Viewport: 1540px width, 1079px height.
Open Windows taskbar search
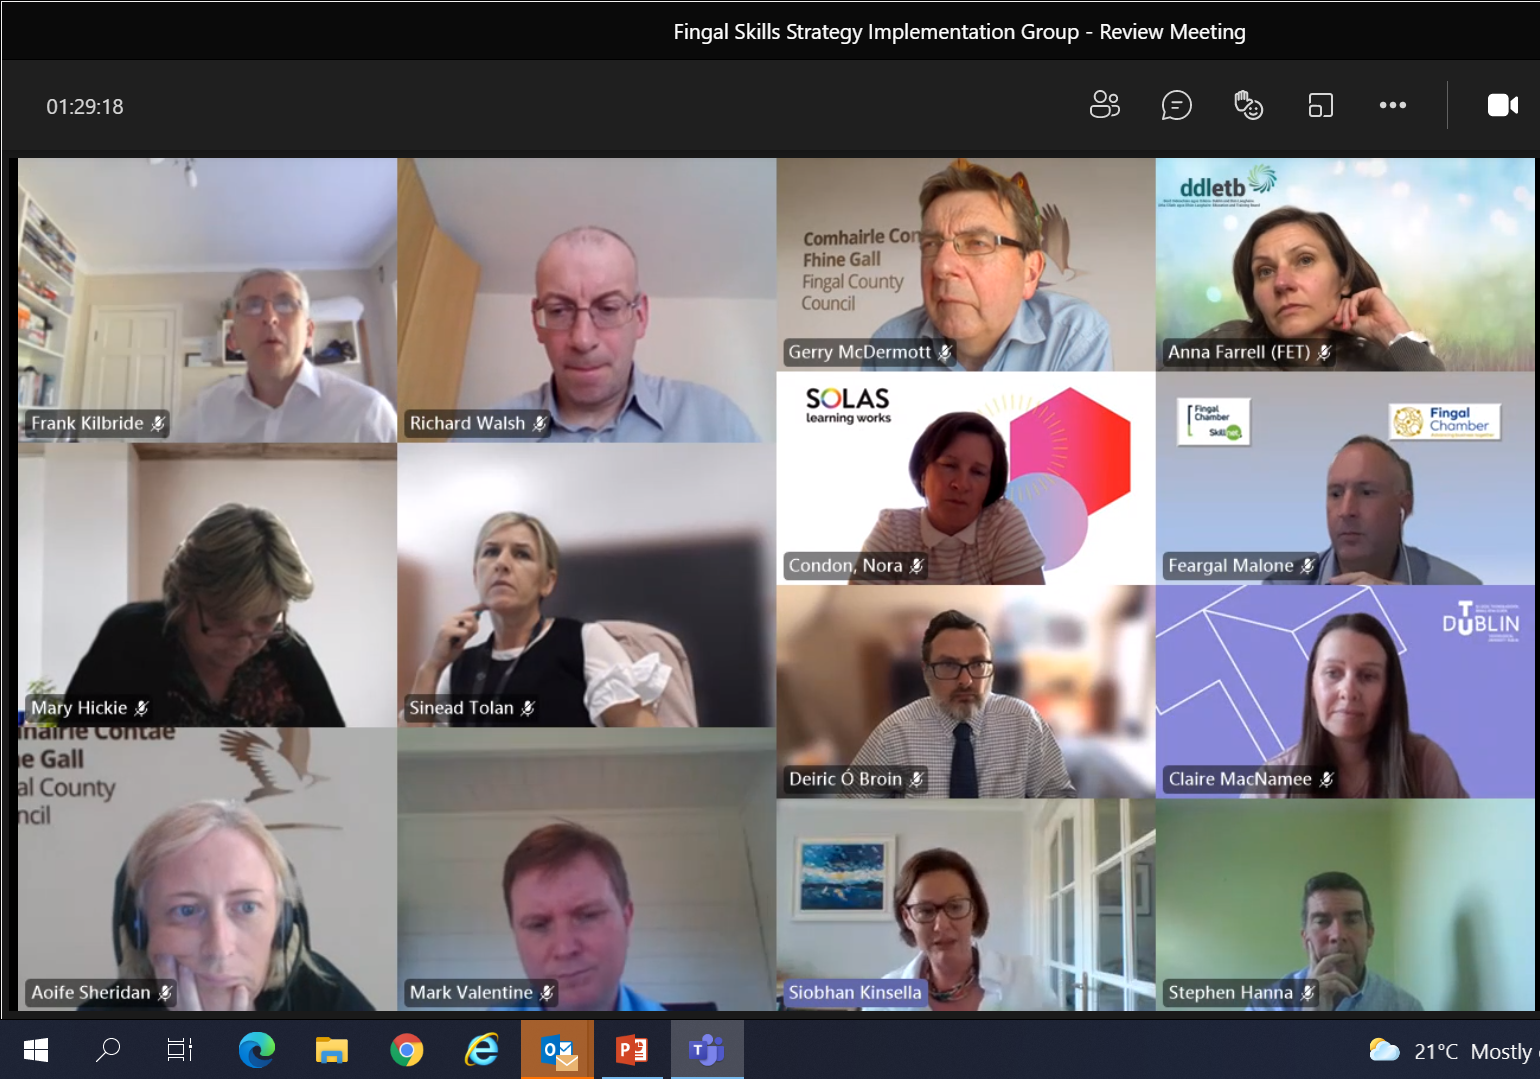[108, 1050]
